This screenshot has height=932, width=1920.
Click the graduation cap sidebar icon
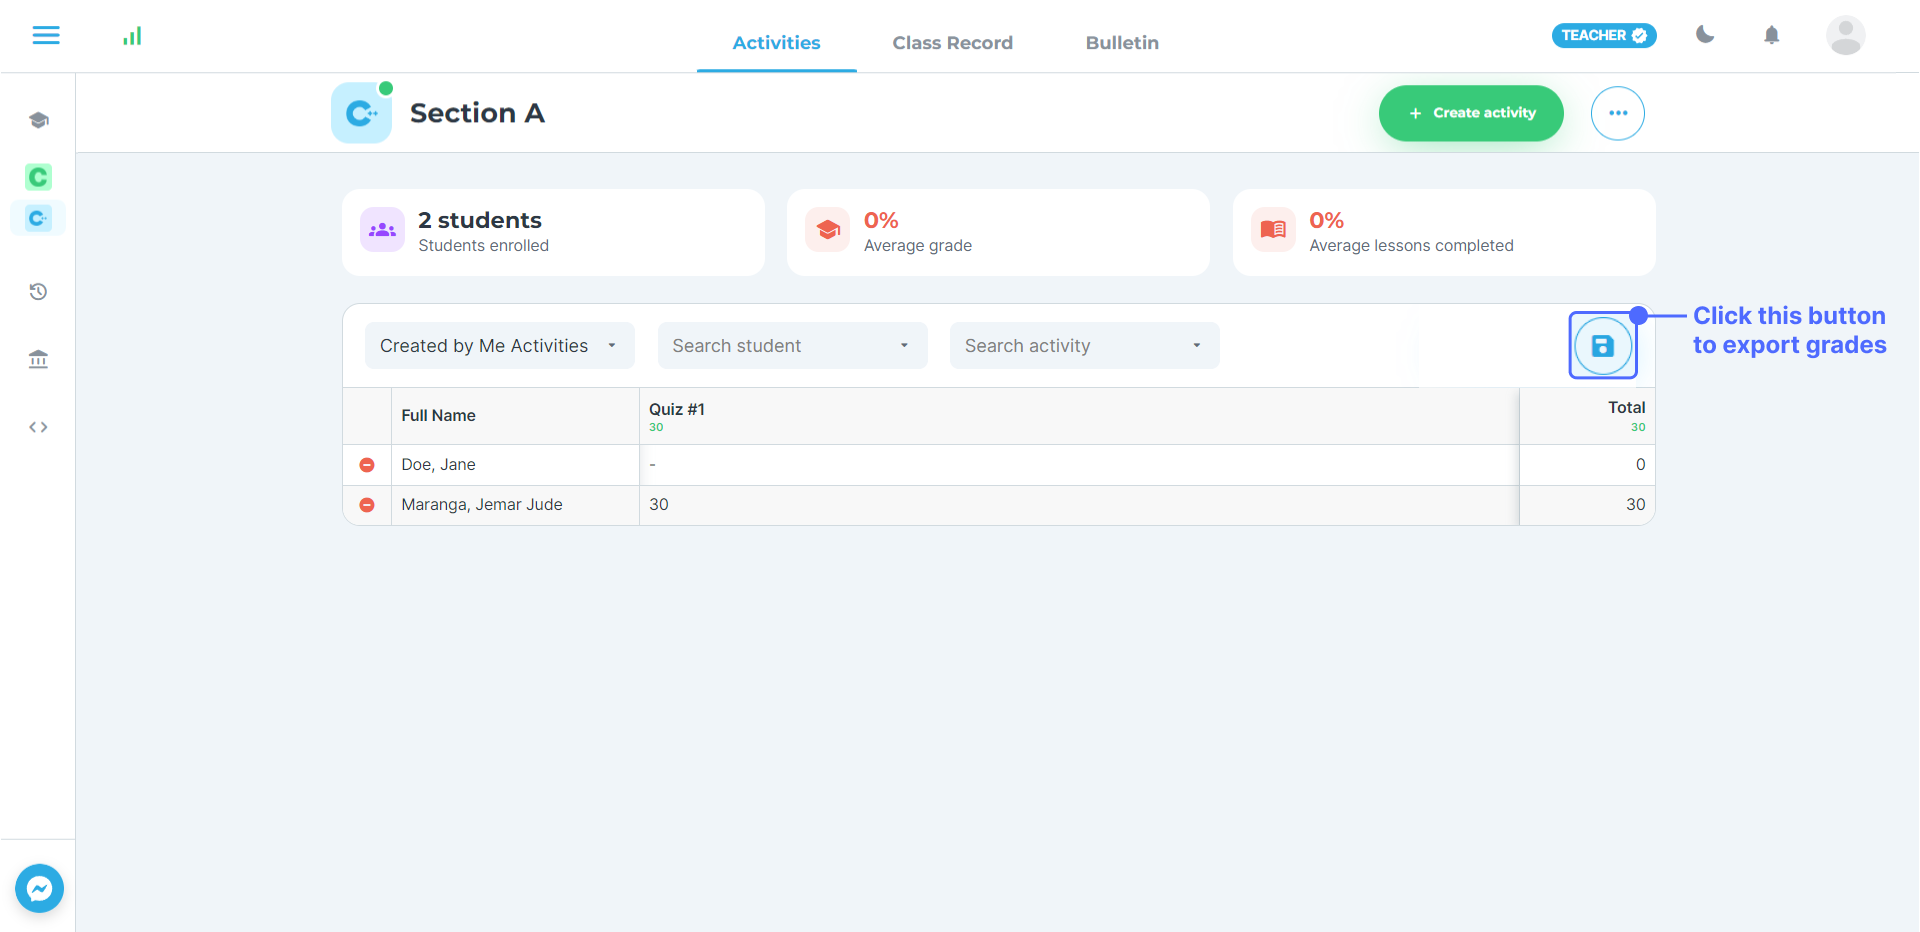point(39,120)
